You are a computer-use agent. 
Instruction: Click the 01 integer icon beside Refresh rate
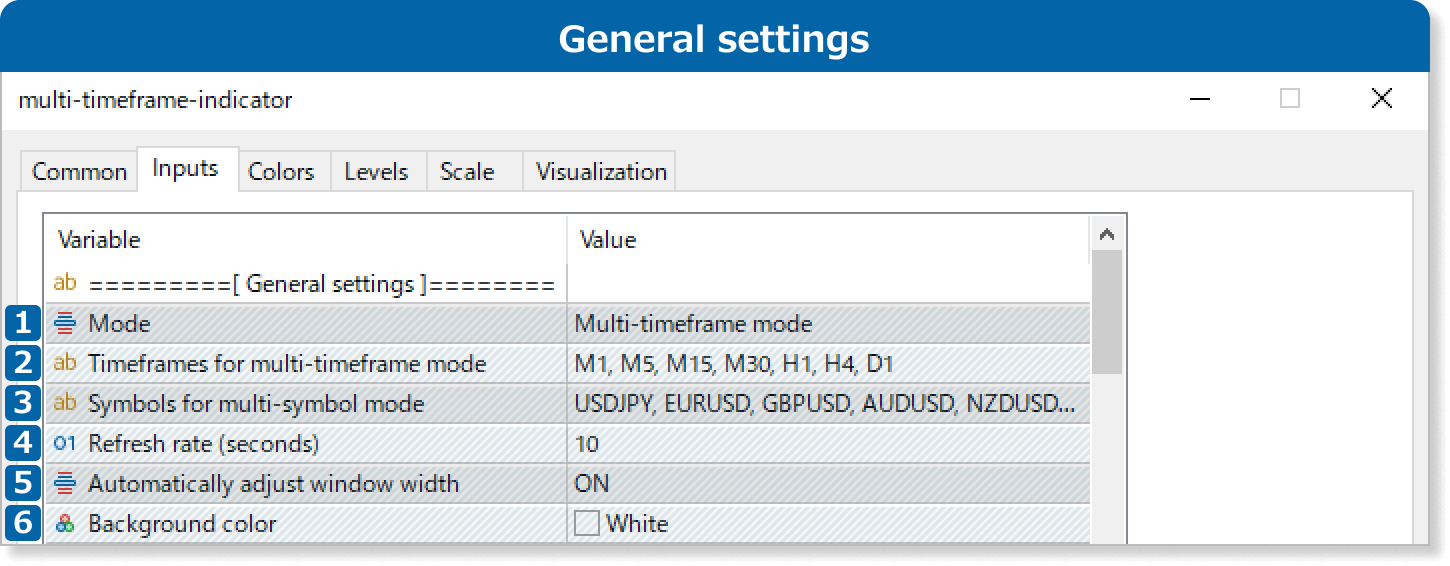click(65, 443)
